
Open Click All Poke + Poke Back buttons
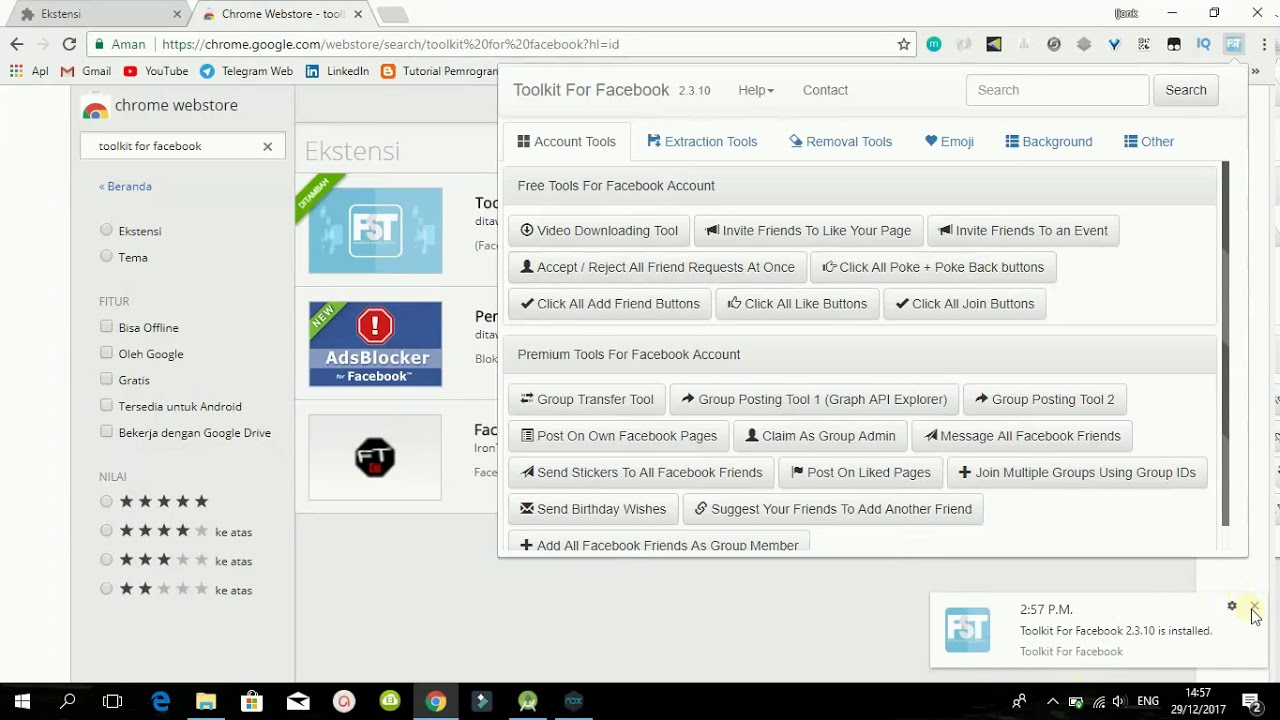[x=933, y=268]
